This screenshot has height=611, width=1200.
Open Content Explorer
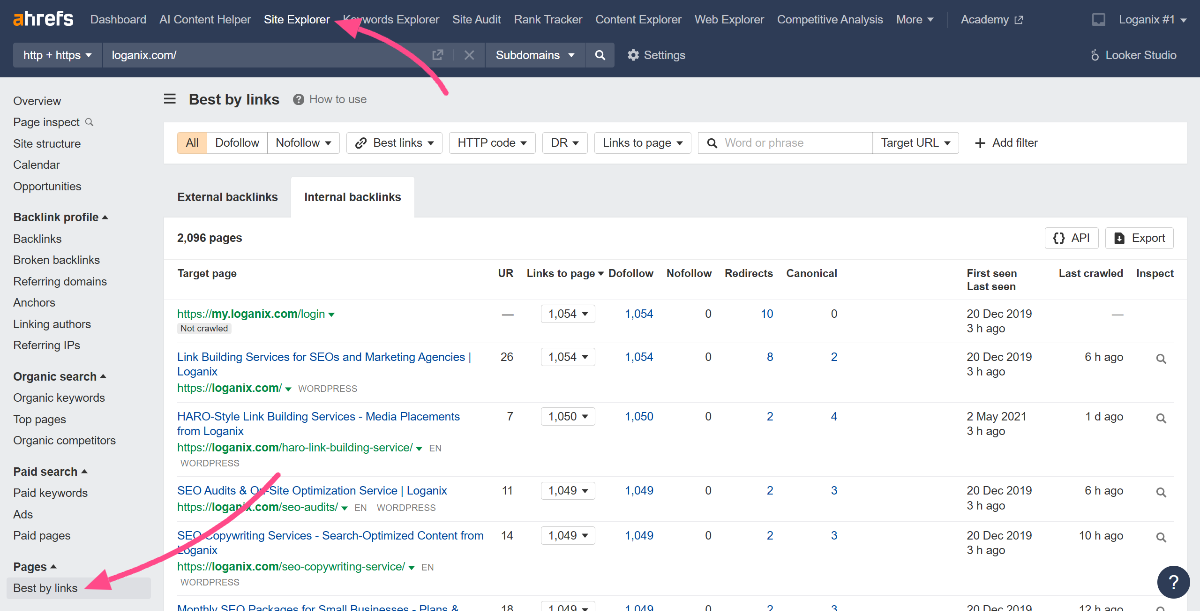click(638, 19)
